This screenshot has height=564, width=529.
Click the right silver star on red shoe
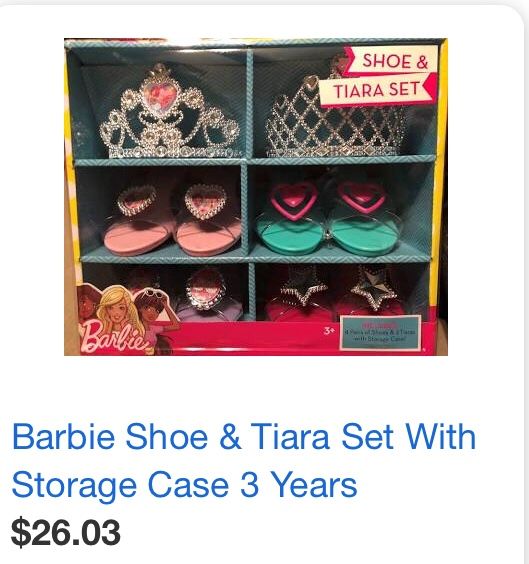tap(373, 290)
